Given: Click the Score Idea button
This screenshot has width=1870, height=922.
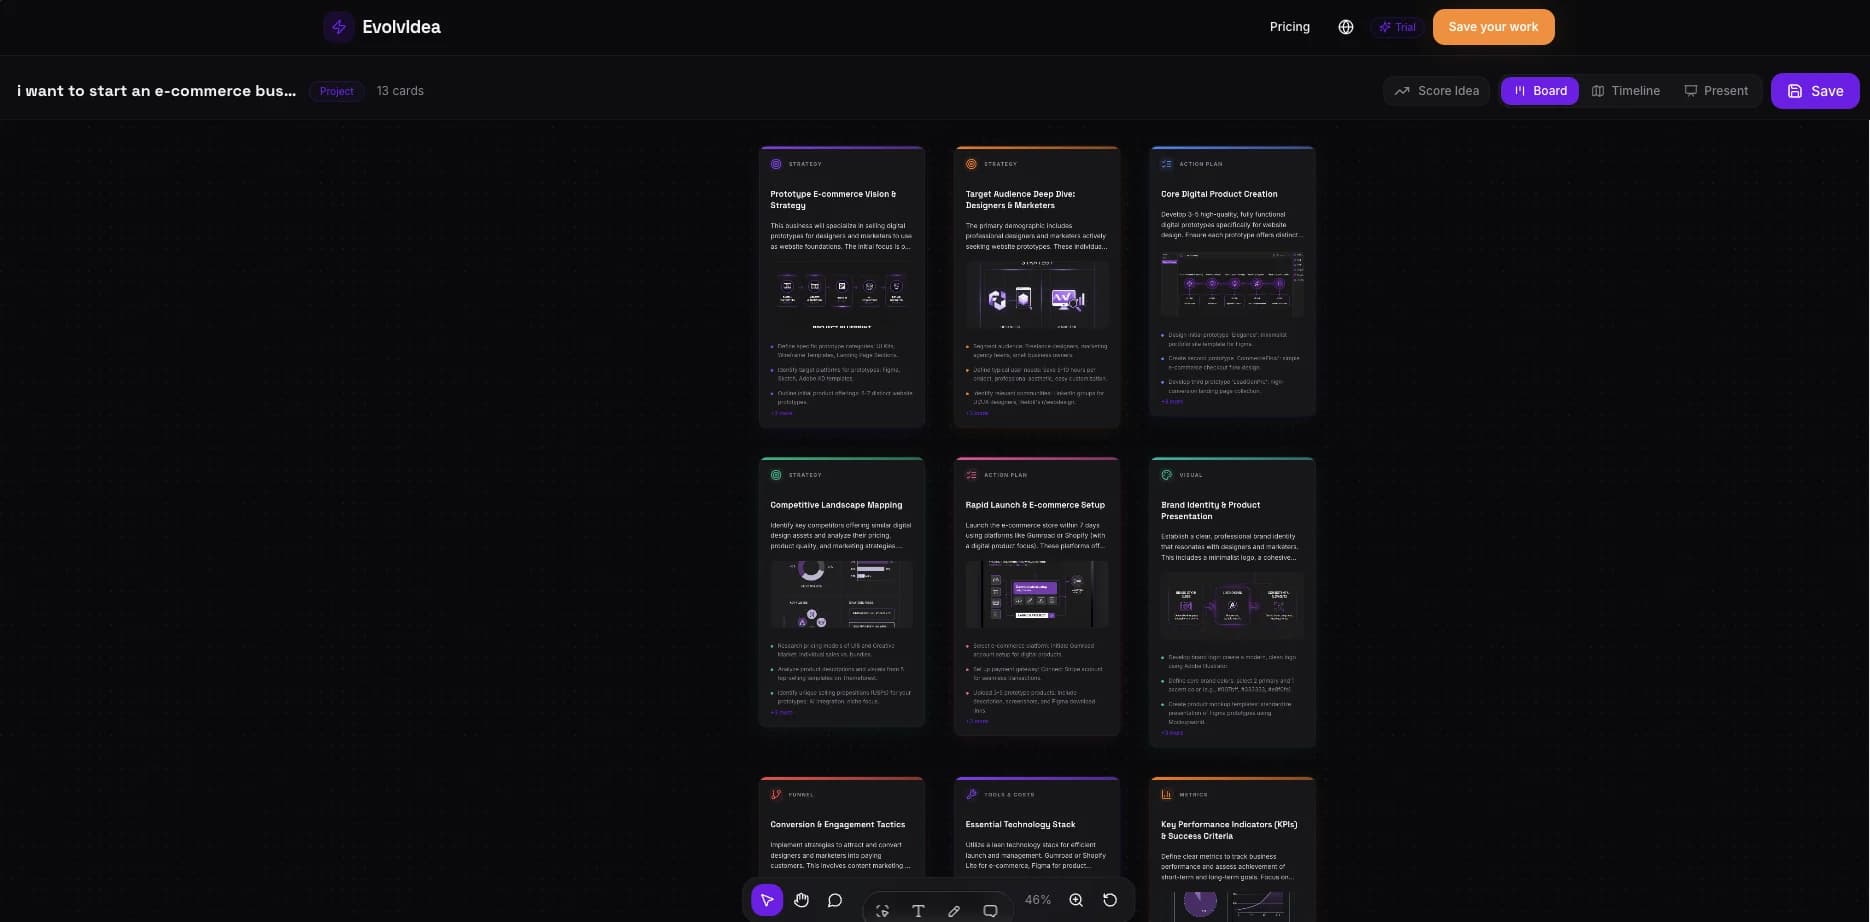Looking at the screenshot, I should 1437,91.
